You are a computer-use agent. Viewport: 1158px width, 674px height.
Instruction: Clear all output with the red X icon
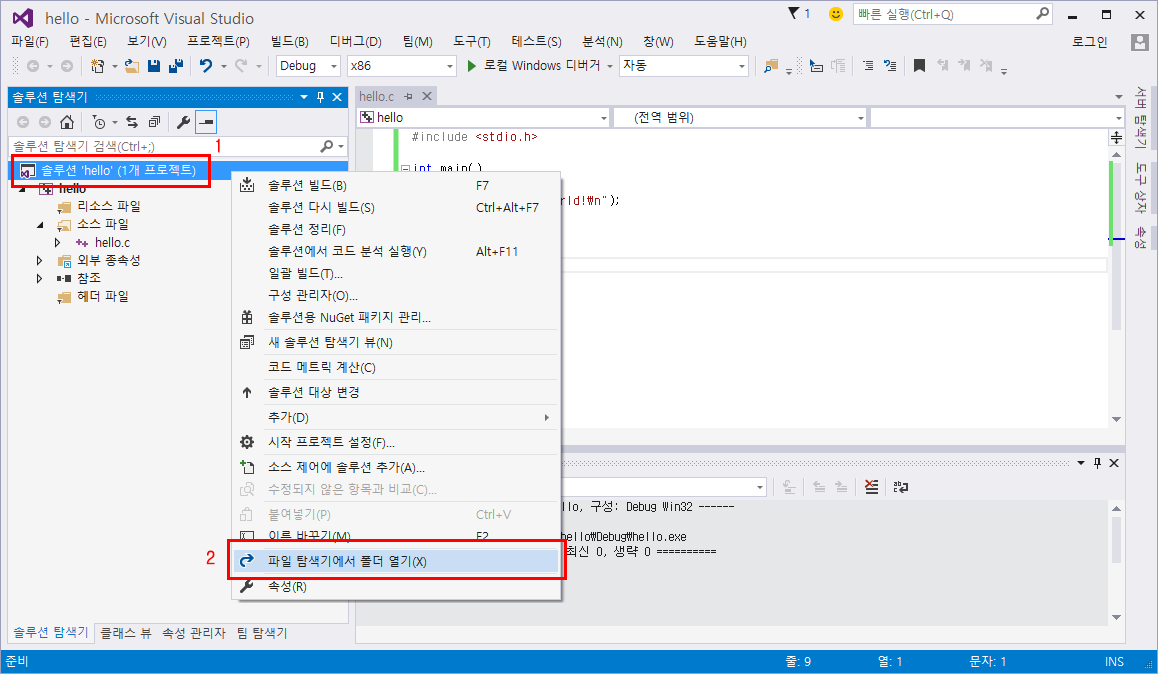pyautogui.click(x=871, y=486)
